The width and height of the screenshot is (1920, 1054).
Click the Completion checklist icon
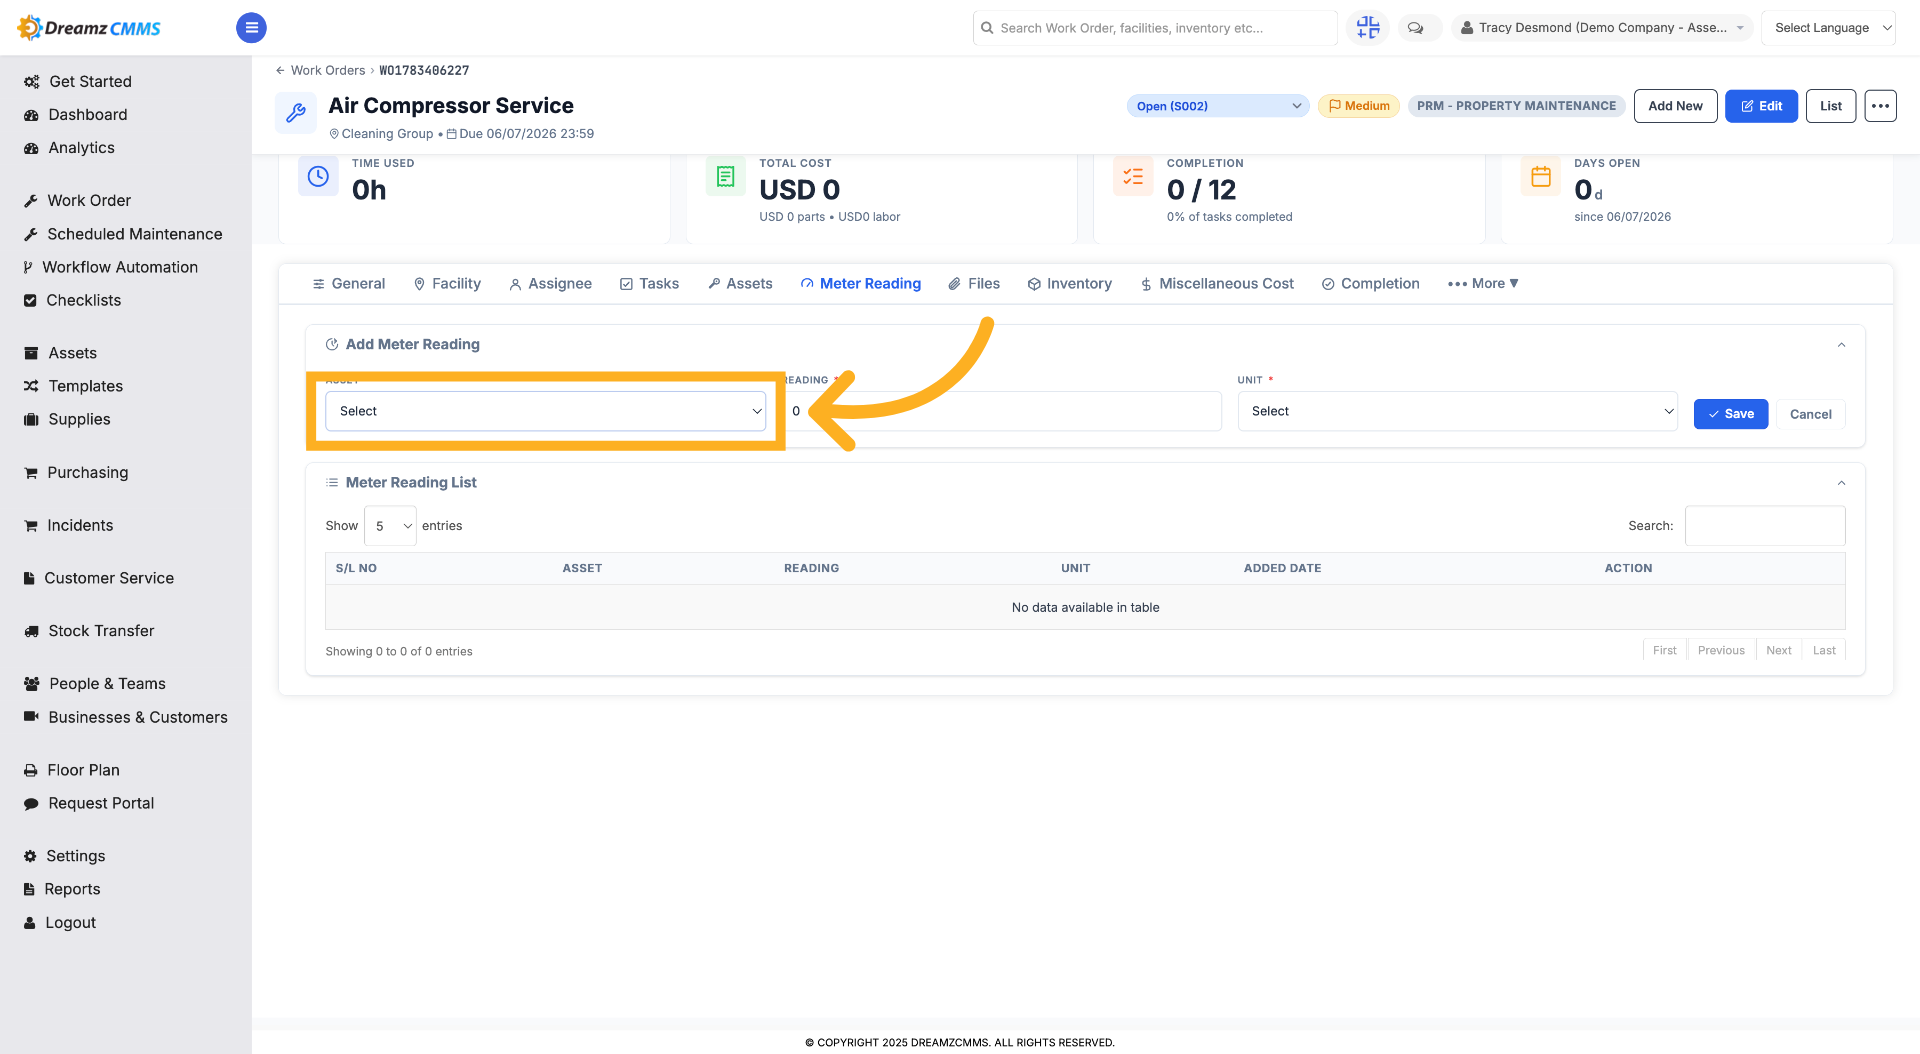tap(1133, 176)
